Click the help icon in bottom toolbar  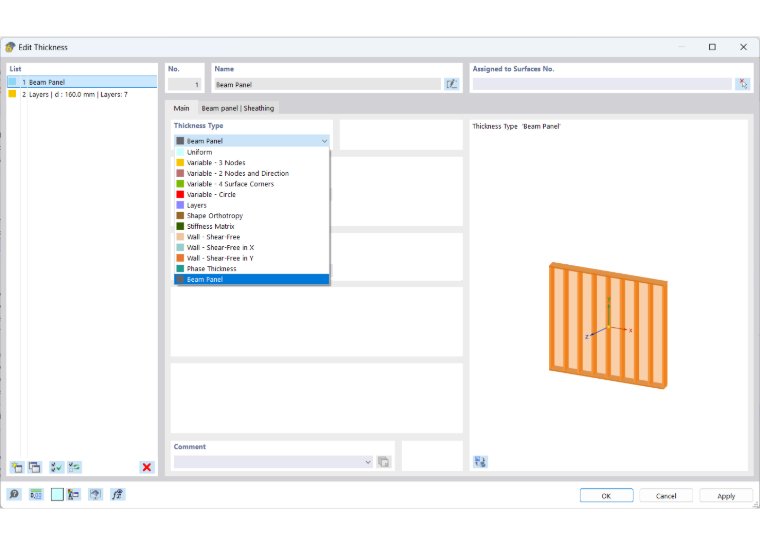pyautogui.click(x=95, y=494)
